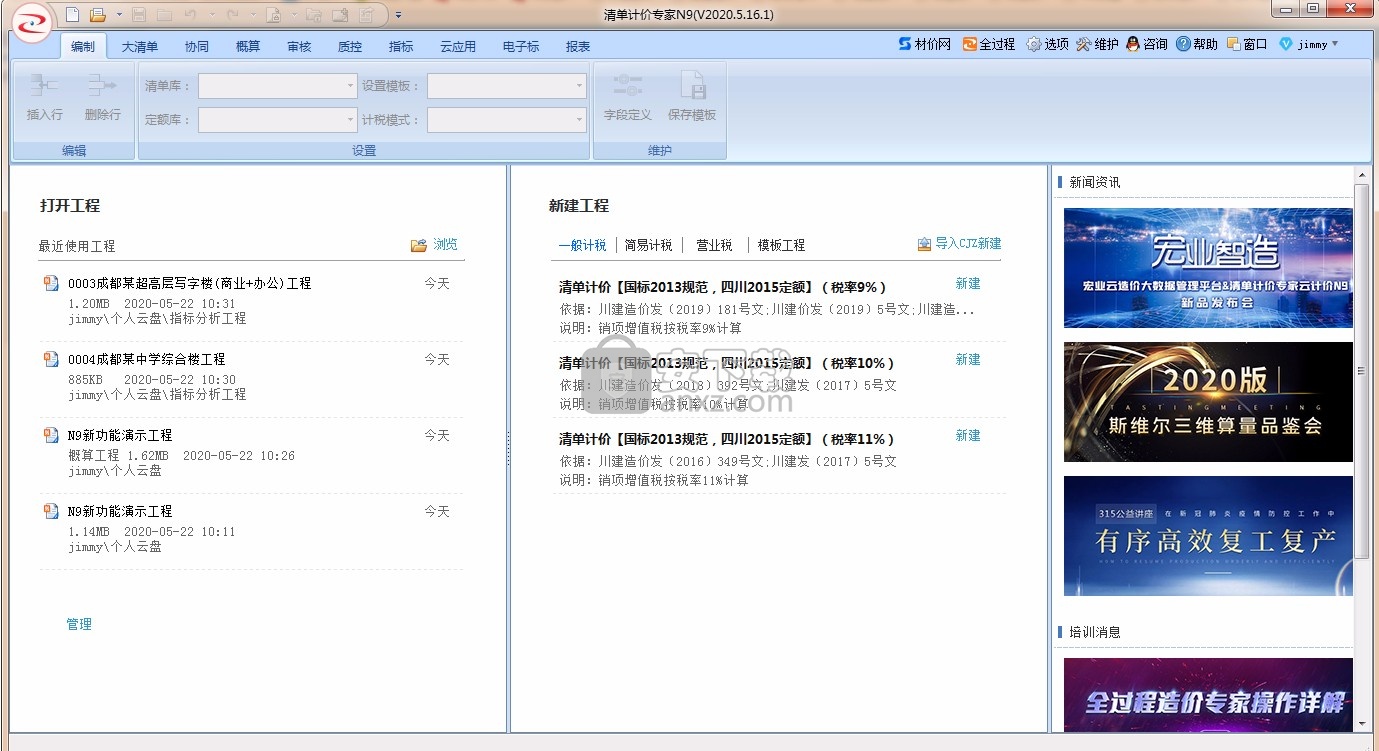Screen dimensions: 1379x751
Task: Open the 清单库 dropdown
Action: 277,86
